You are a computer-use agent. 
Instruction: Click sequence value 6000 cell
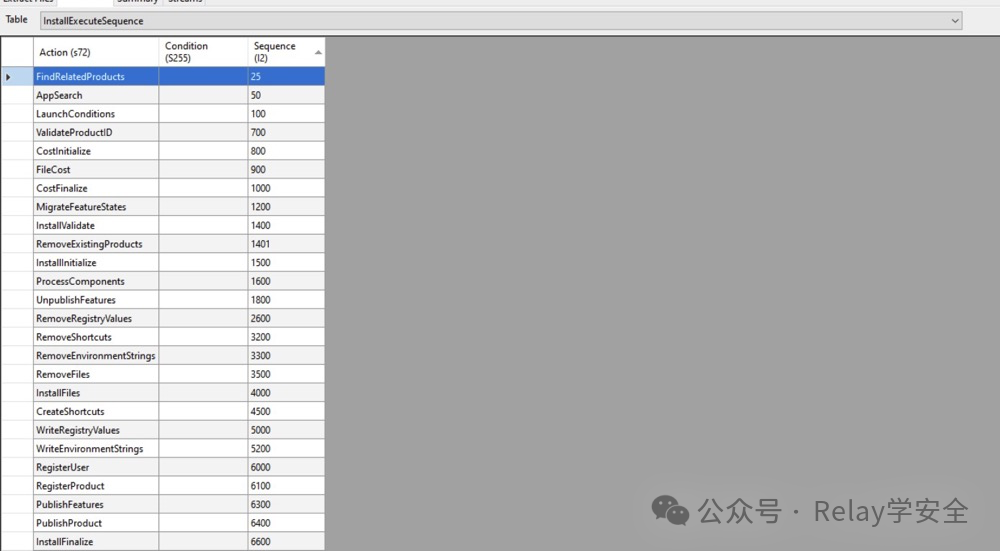[286, 467]
